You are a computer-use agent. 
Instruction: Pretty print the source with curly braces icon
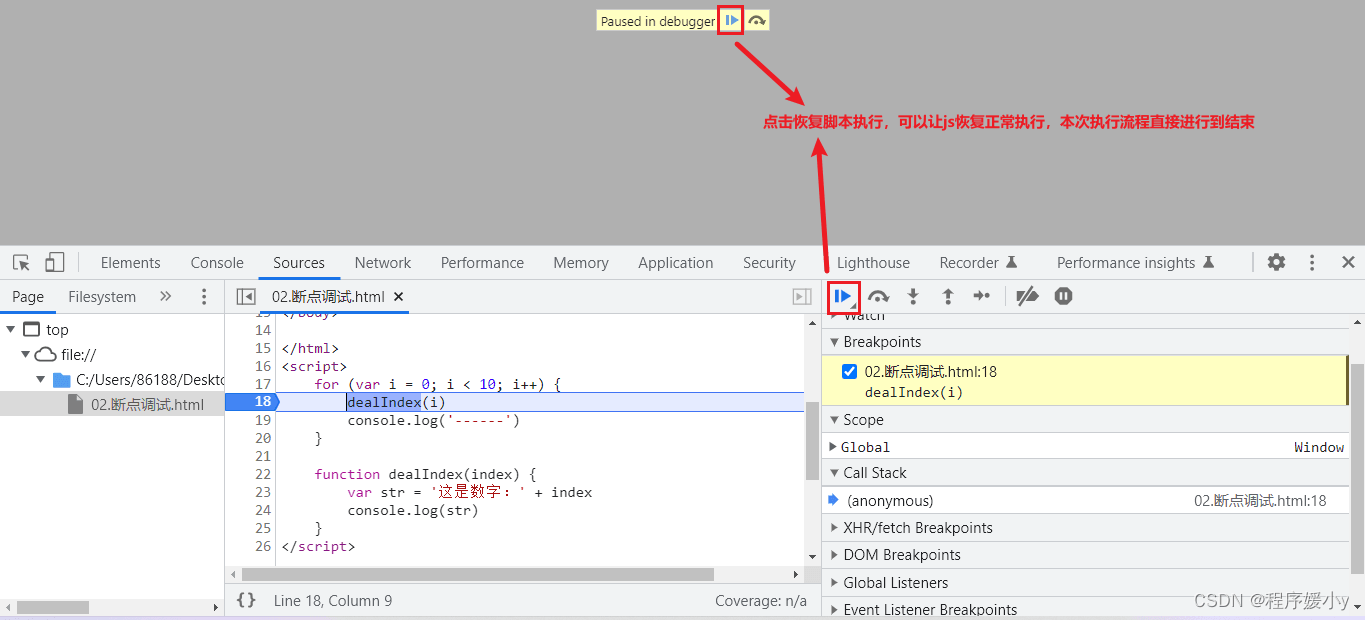coord(246,600)
